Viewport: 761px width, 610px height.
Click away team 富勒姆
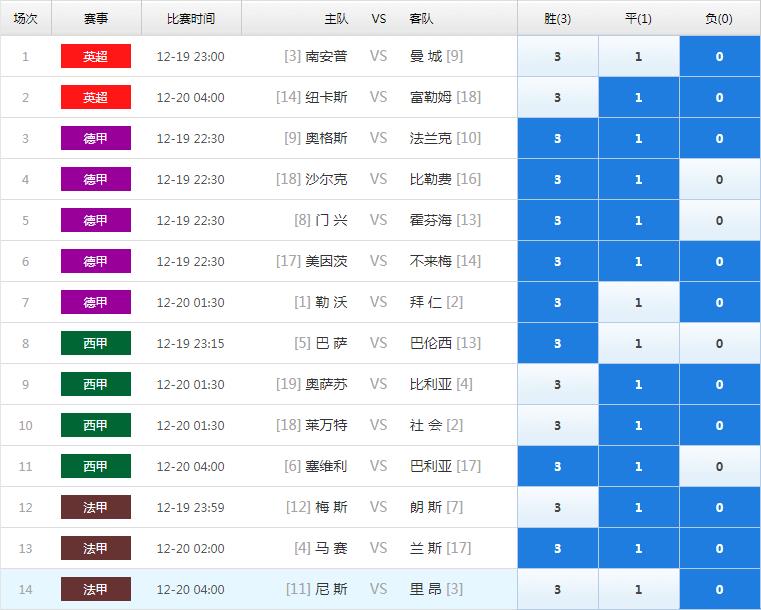(x=430, y=98)
